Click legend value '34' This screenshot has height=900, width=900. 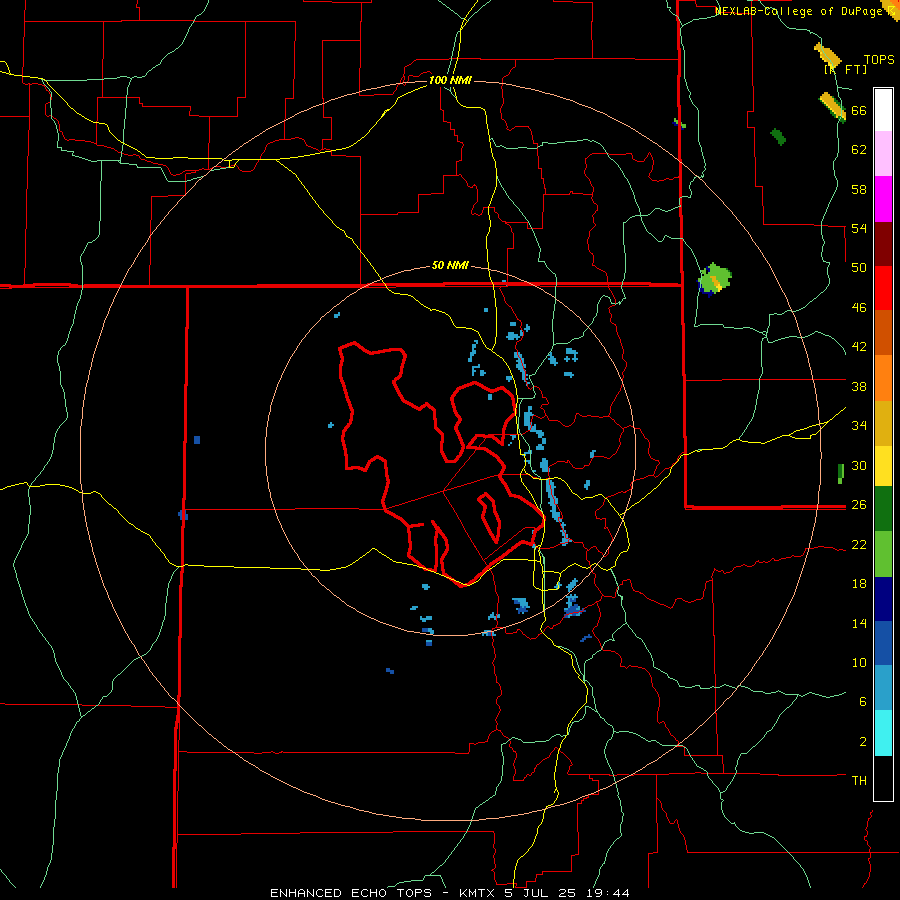859,426
